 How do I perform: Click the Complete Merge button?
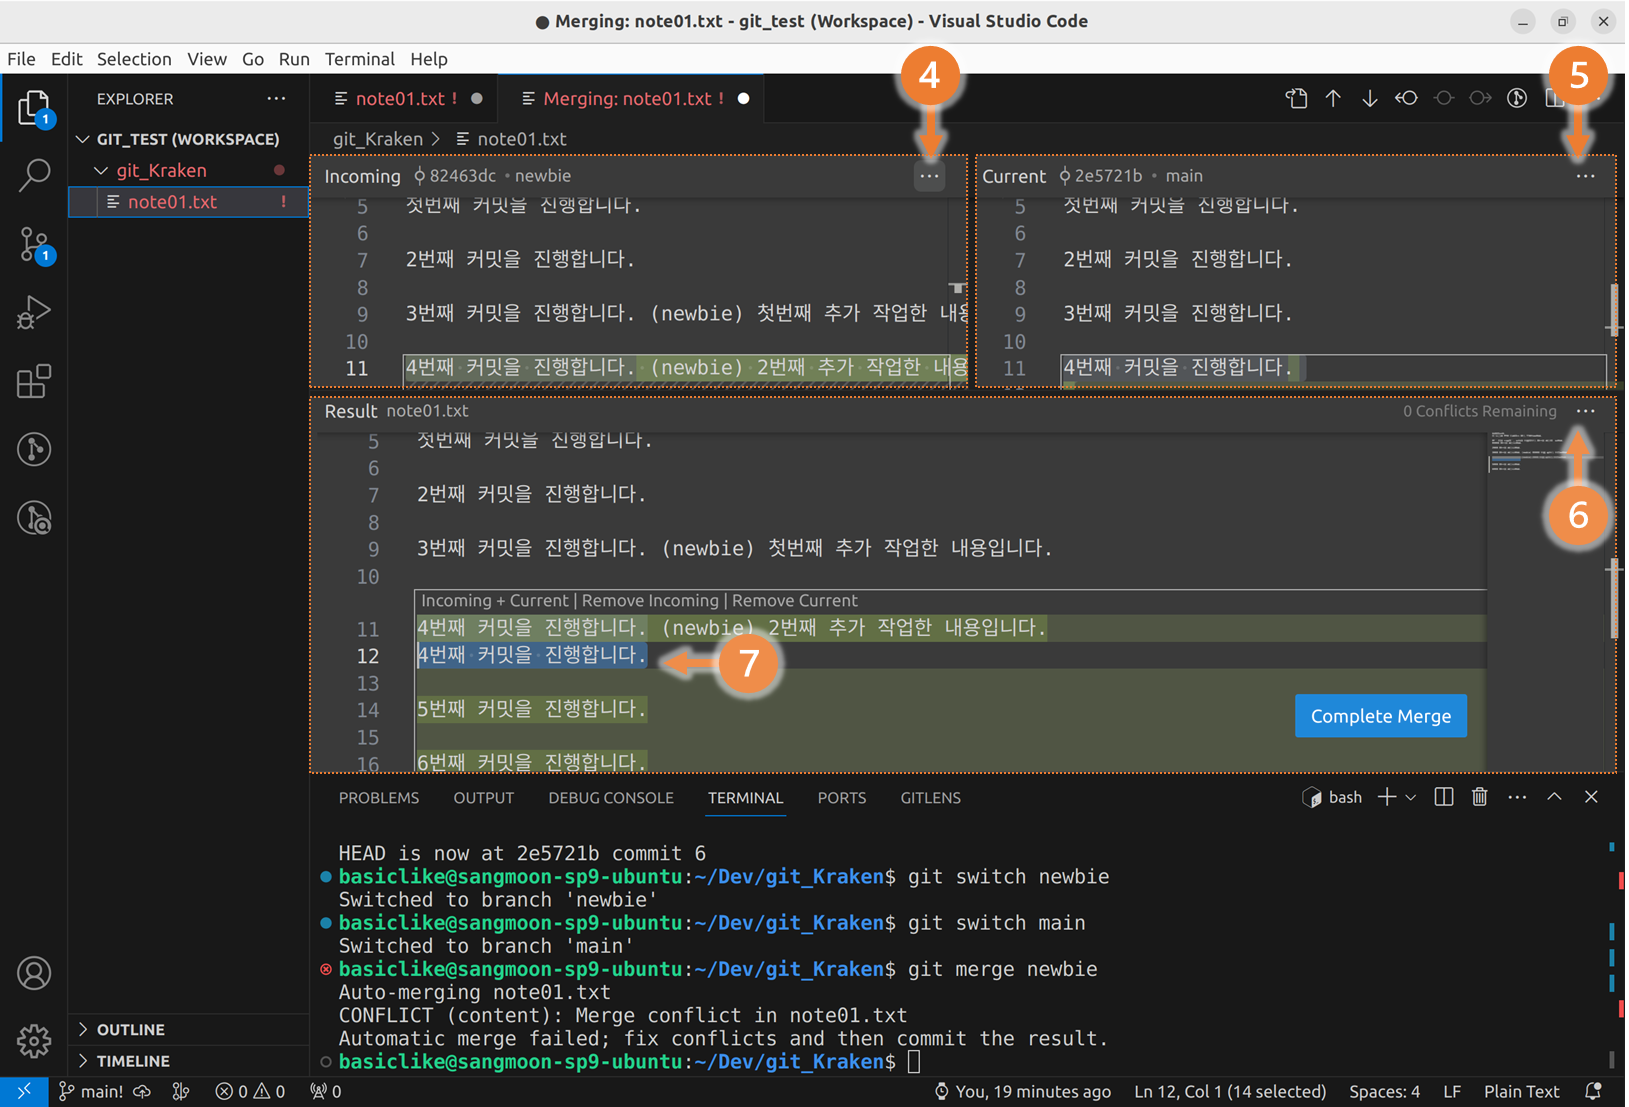[x=1380, y=716]
